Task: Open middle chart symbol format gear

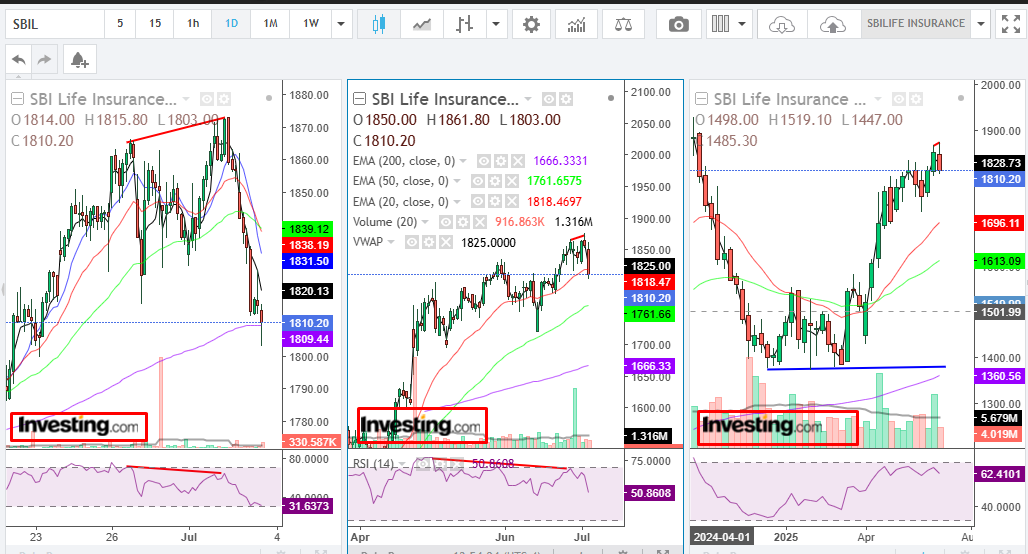Action: [566, 99]
